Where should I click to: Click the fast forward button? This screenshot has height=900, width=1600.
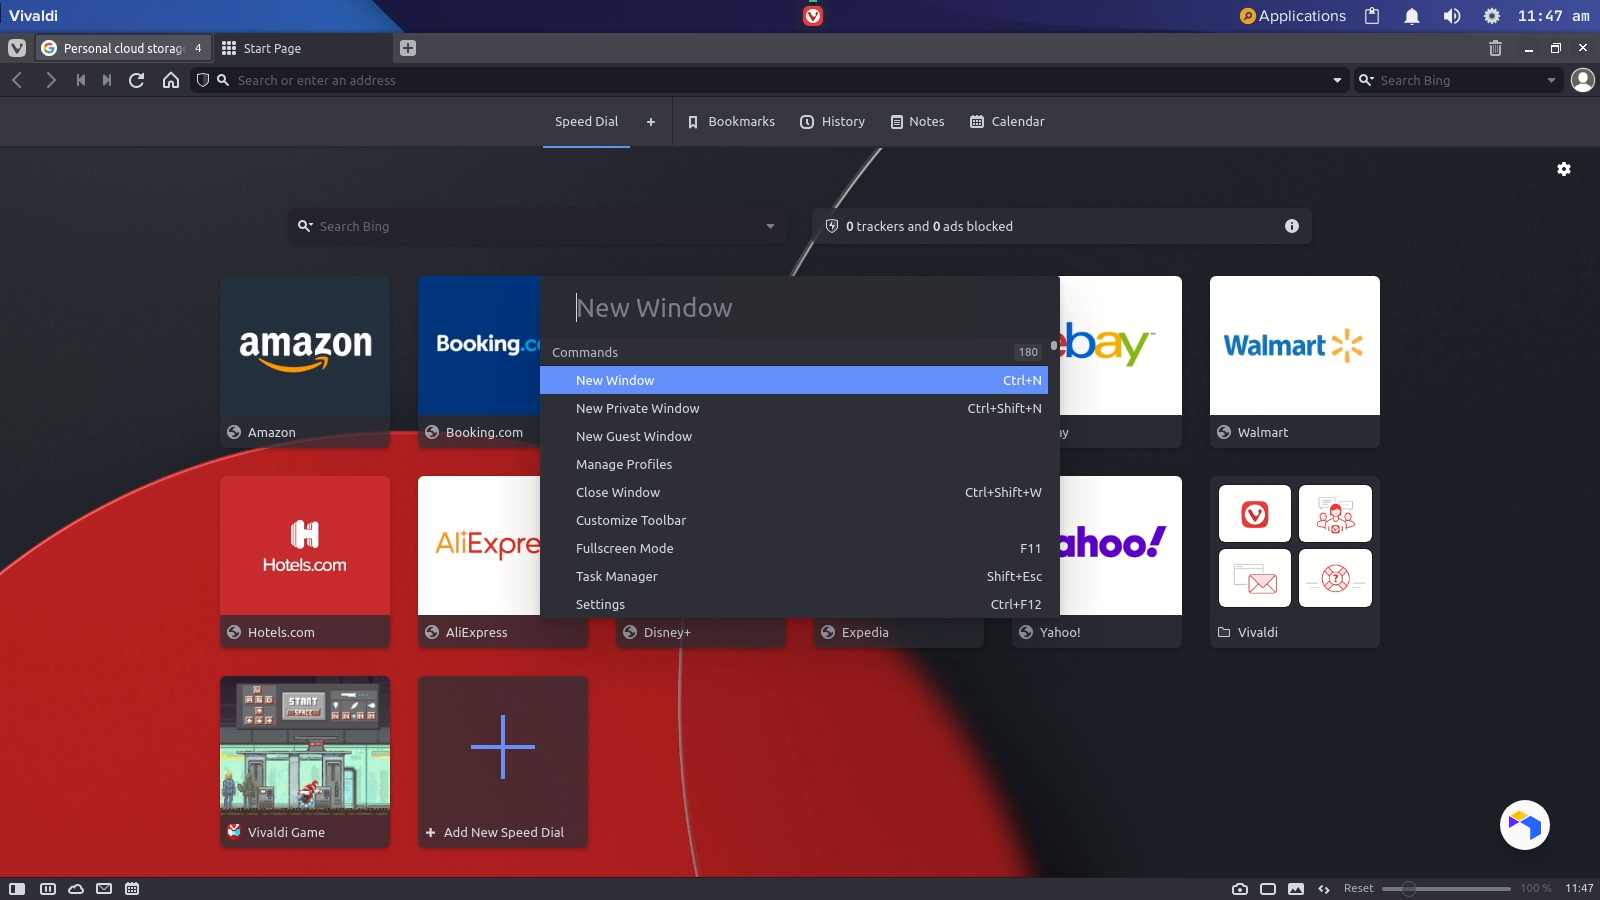[107, 80]
